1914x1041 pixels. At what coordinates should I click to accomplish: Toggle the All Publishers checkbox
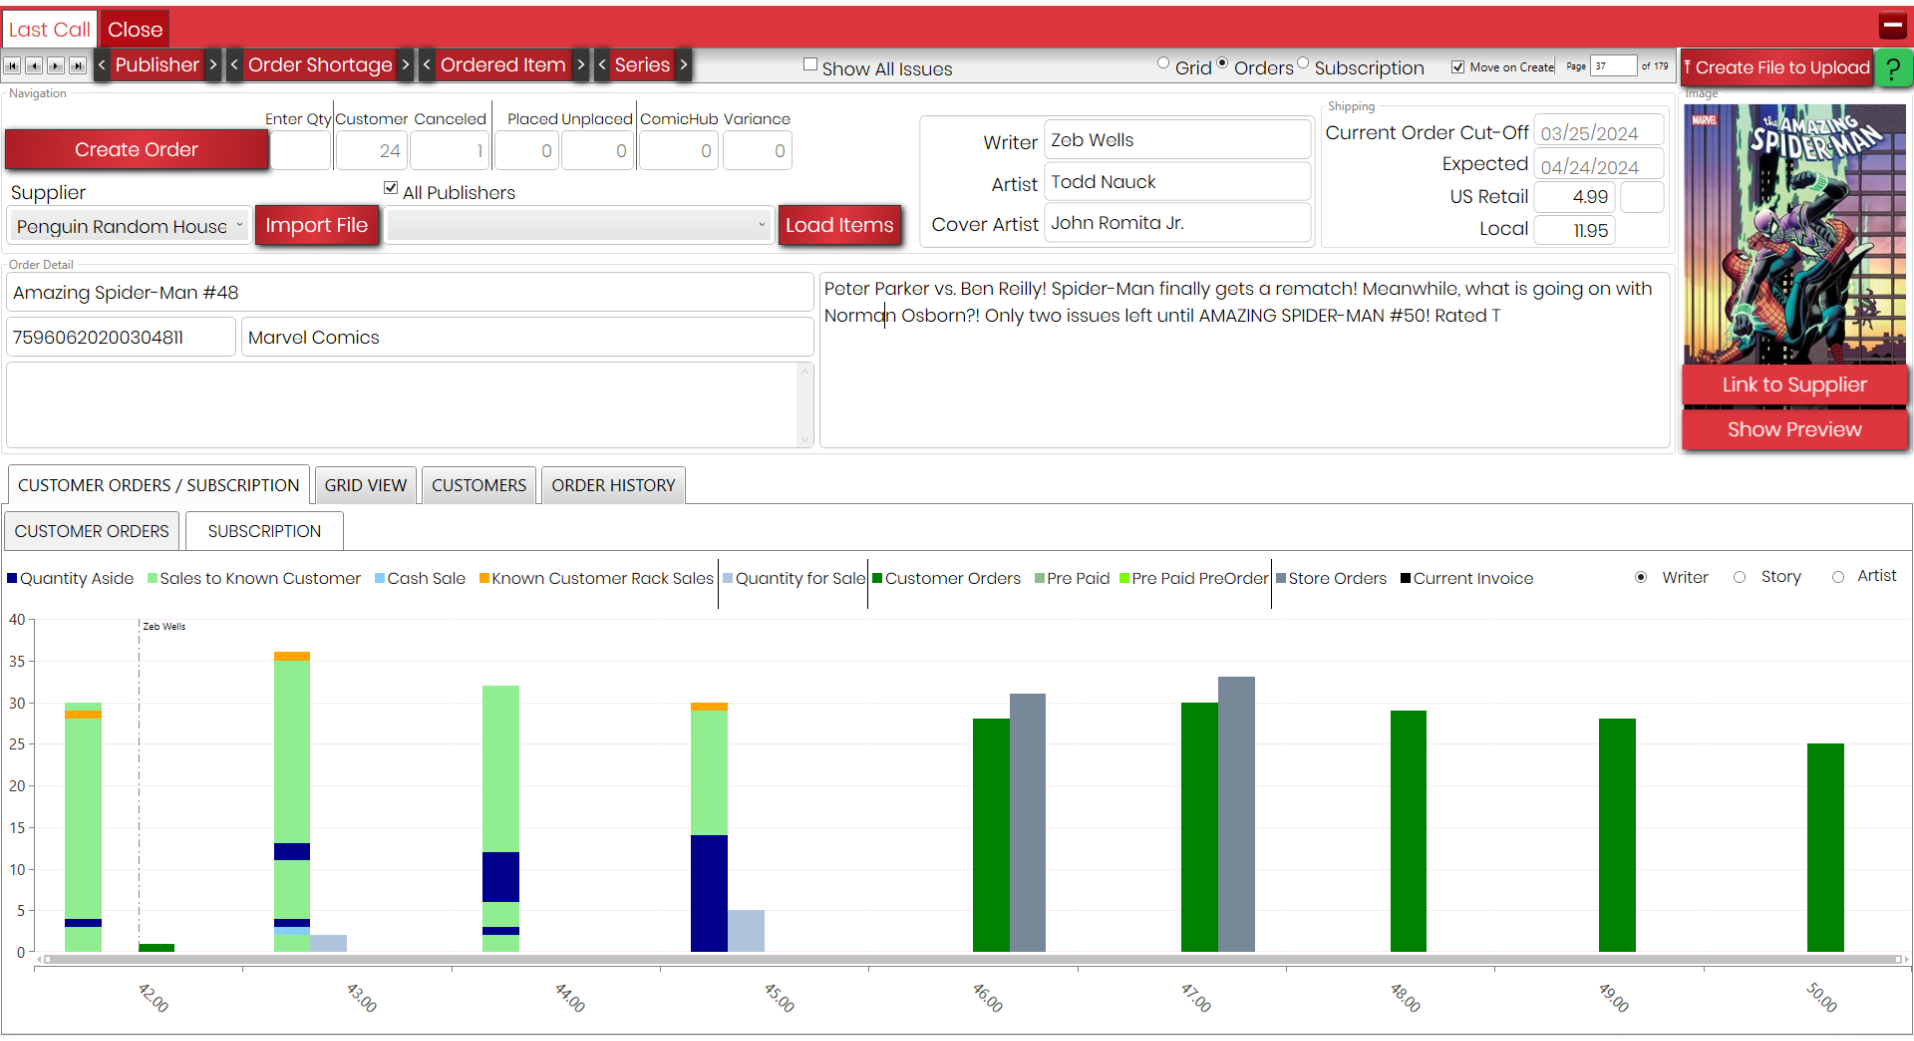[x=391, y=188]
